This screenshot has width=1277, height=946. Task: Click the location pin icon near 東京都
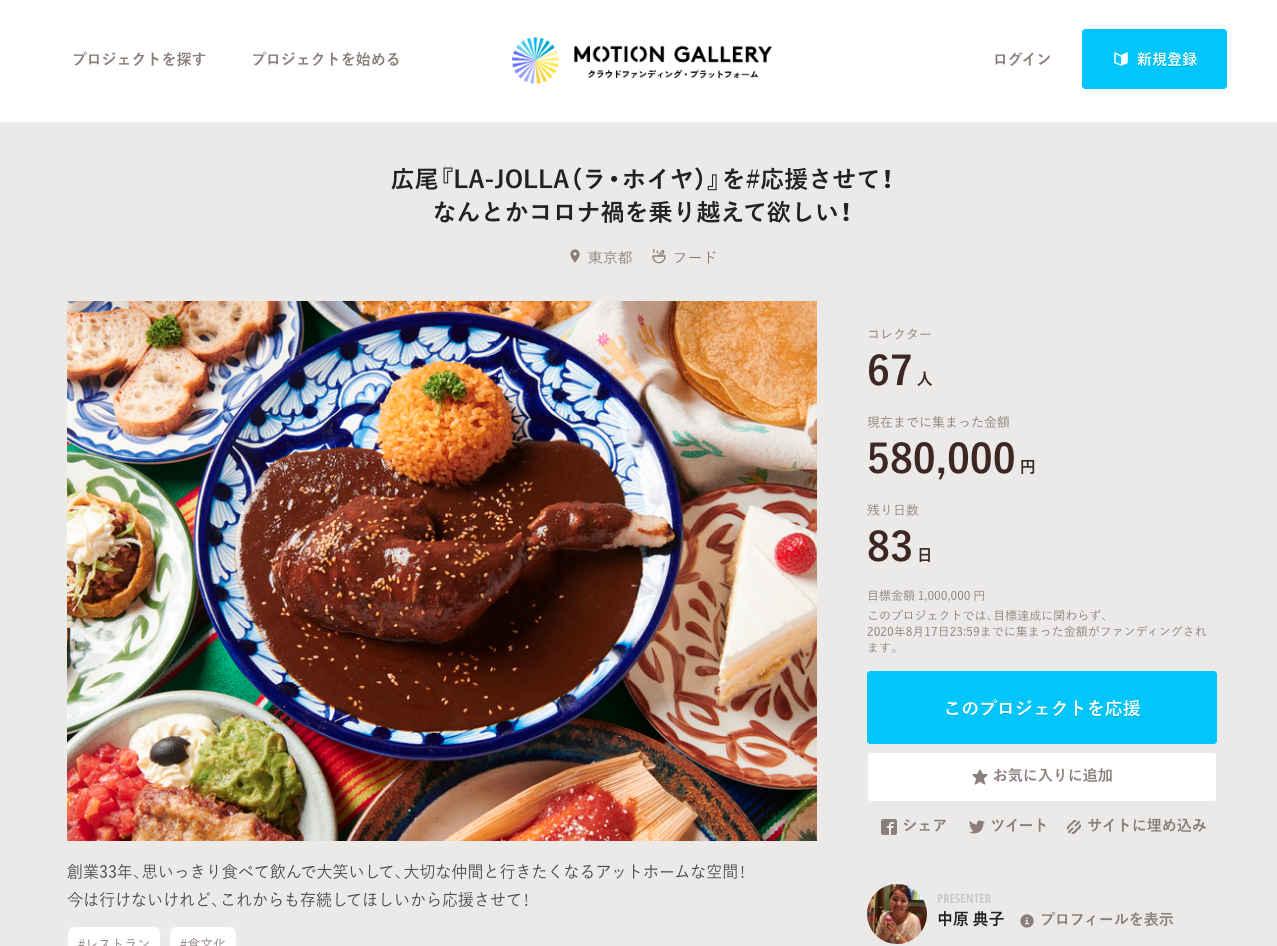point(575,256)
